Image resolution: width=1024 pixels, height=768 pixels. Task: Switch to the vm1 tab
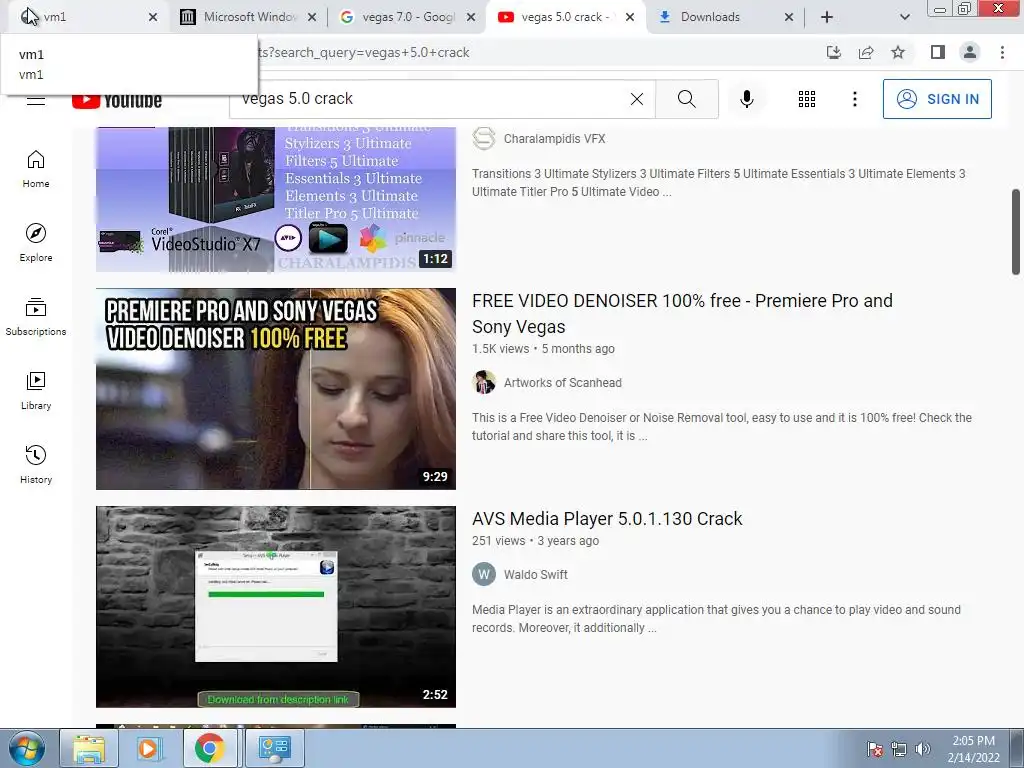click(x=84, y=17)
